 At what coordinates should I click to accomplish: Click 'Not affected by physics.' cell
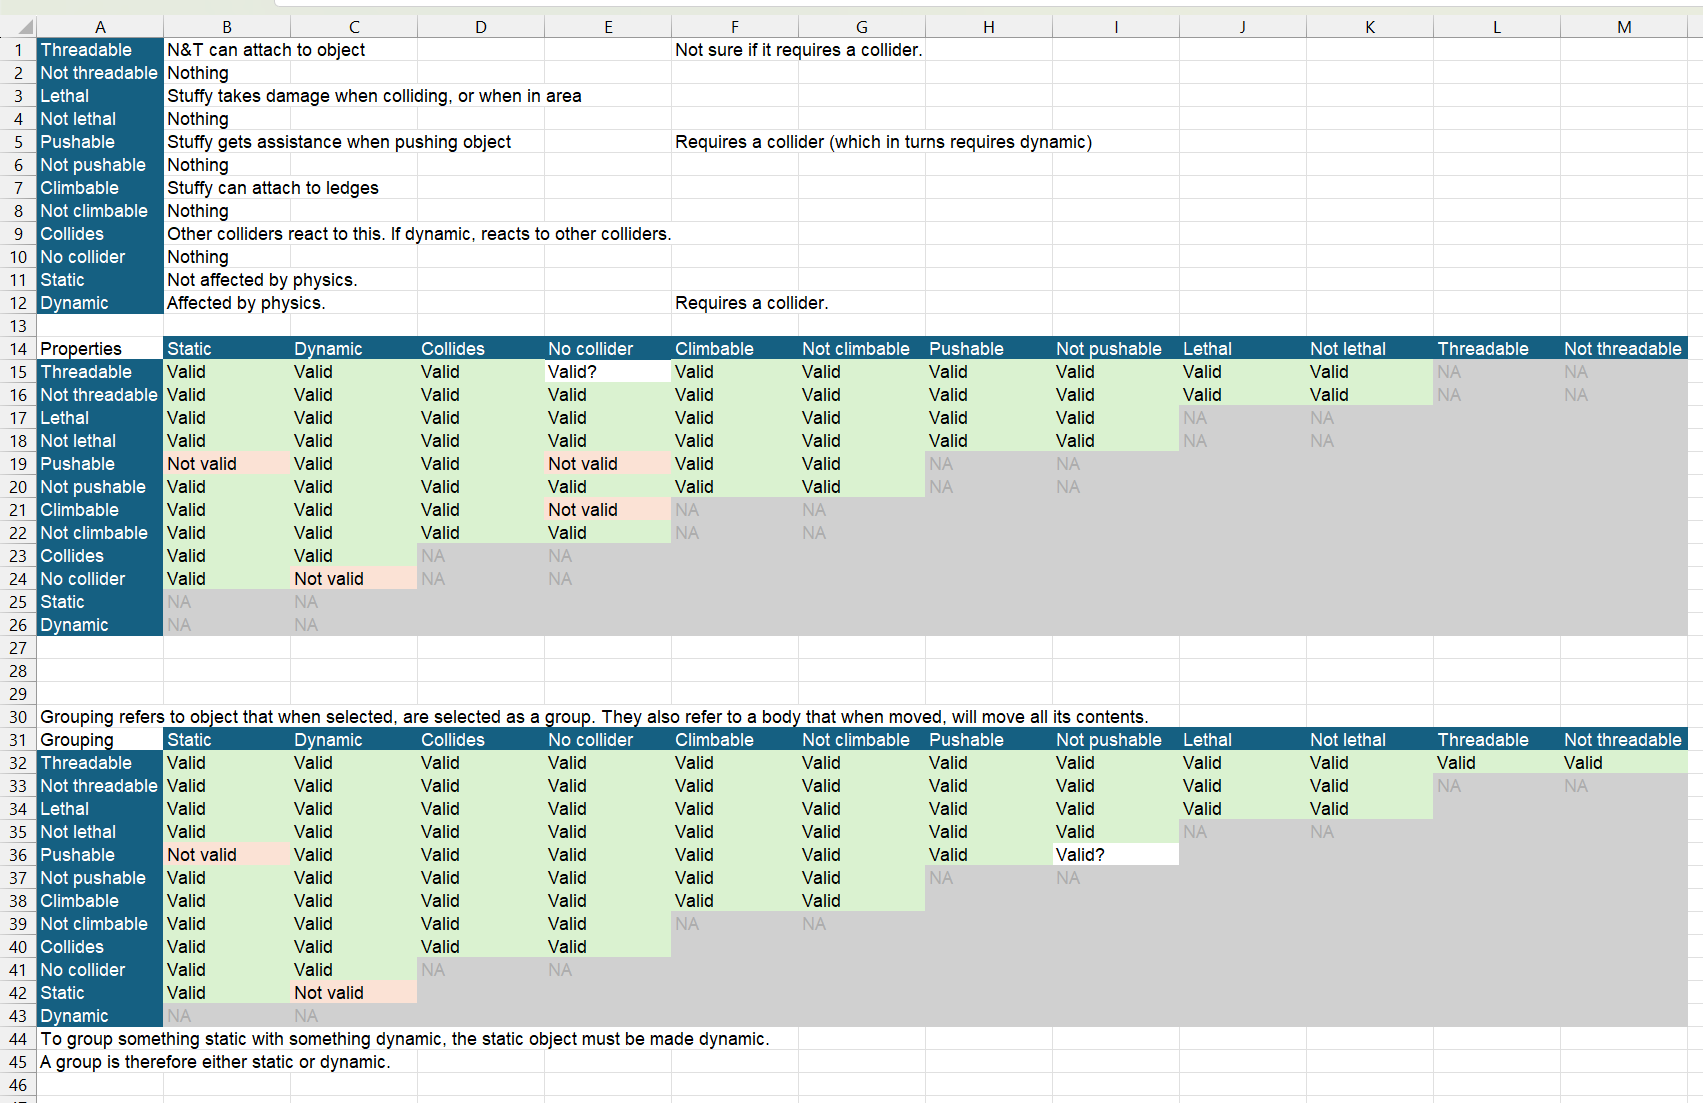tap(262, 280)
